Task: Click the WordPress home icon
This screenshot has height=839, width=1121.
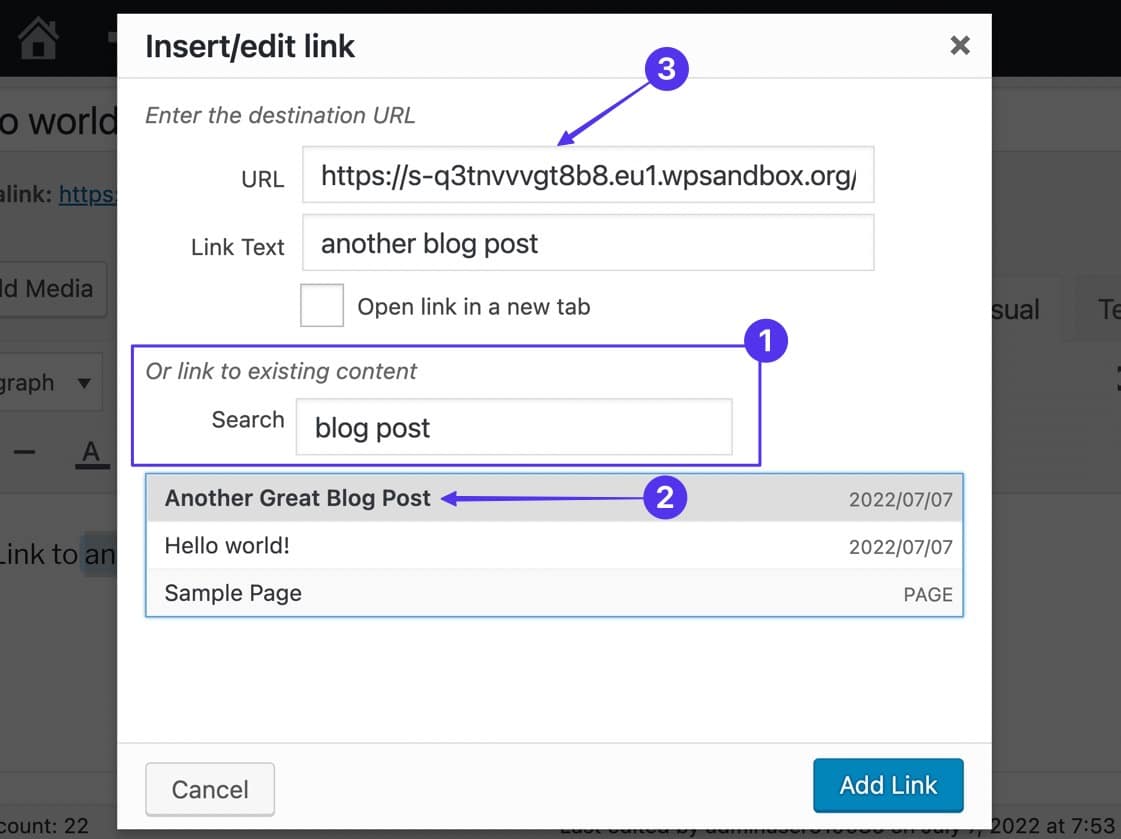Action: (37, 40)
